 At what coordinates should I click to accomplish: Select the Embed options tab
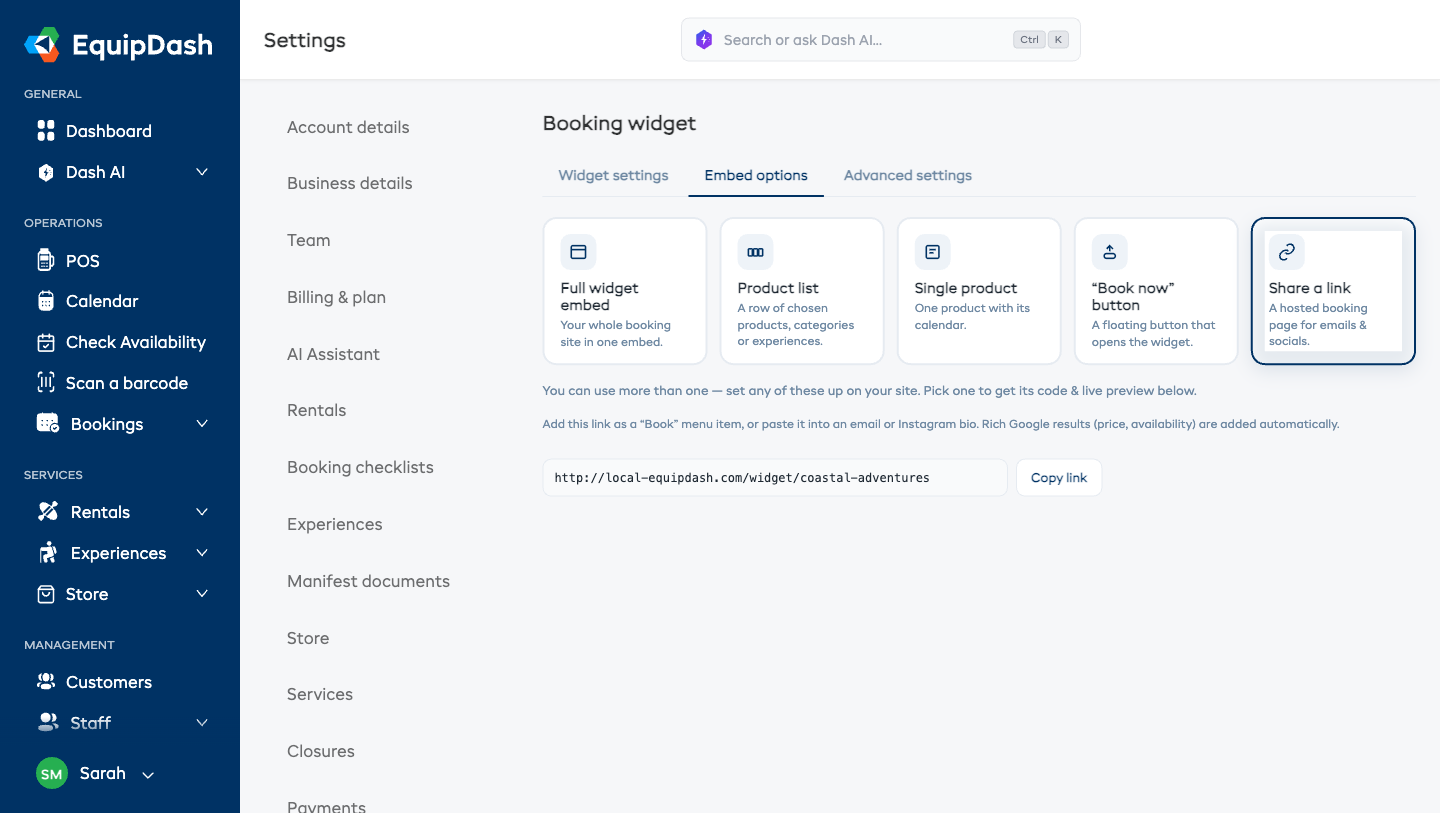(756, 175)
